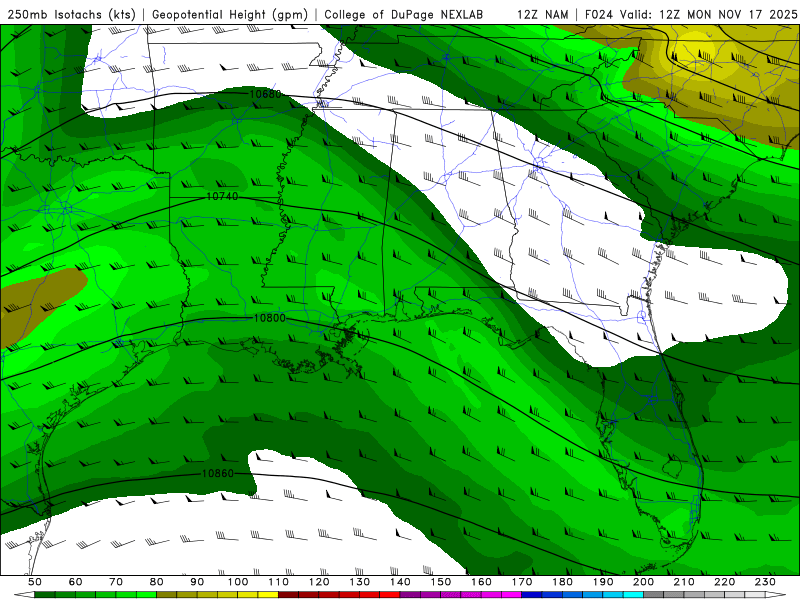The height and width of the screenshot is (600, 800).
Task: Click the bright cyan swatch ending at 200
Action: [x=633, y=595]
